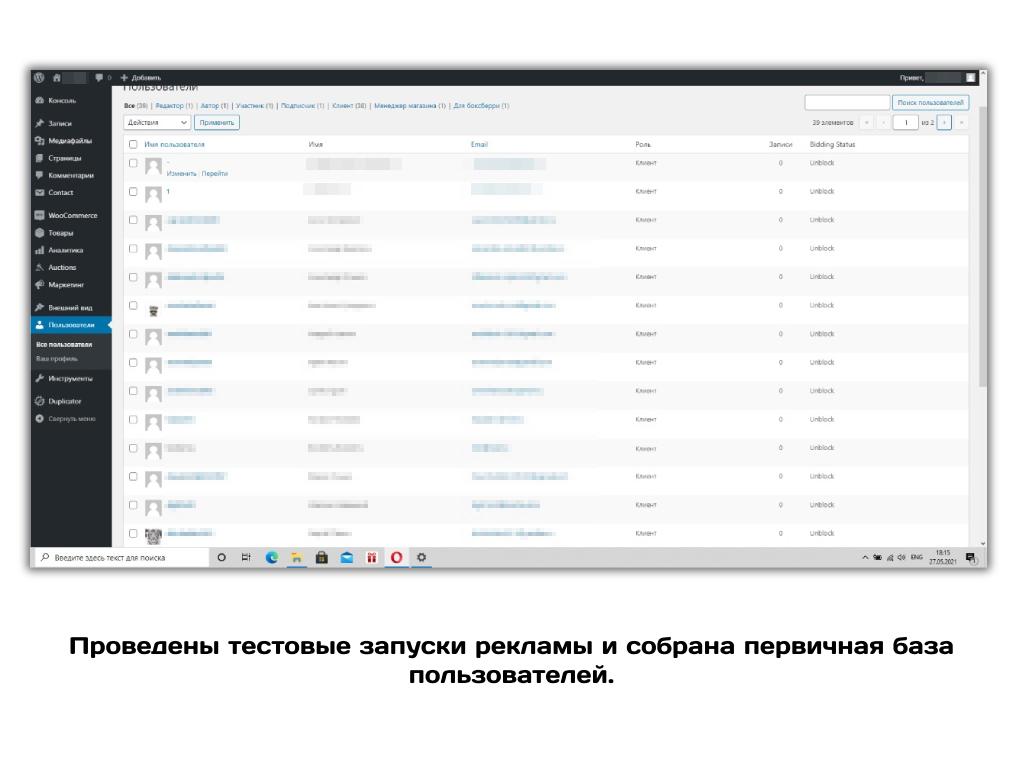Open the Auctions sidebar menu
The image size is (1024, 768).
[x=62, y=267]
